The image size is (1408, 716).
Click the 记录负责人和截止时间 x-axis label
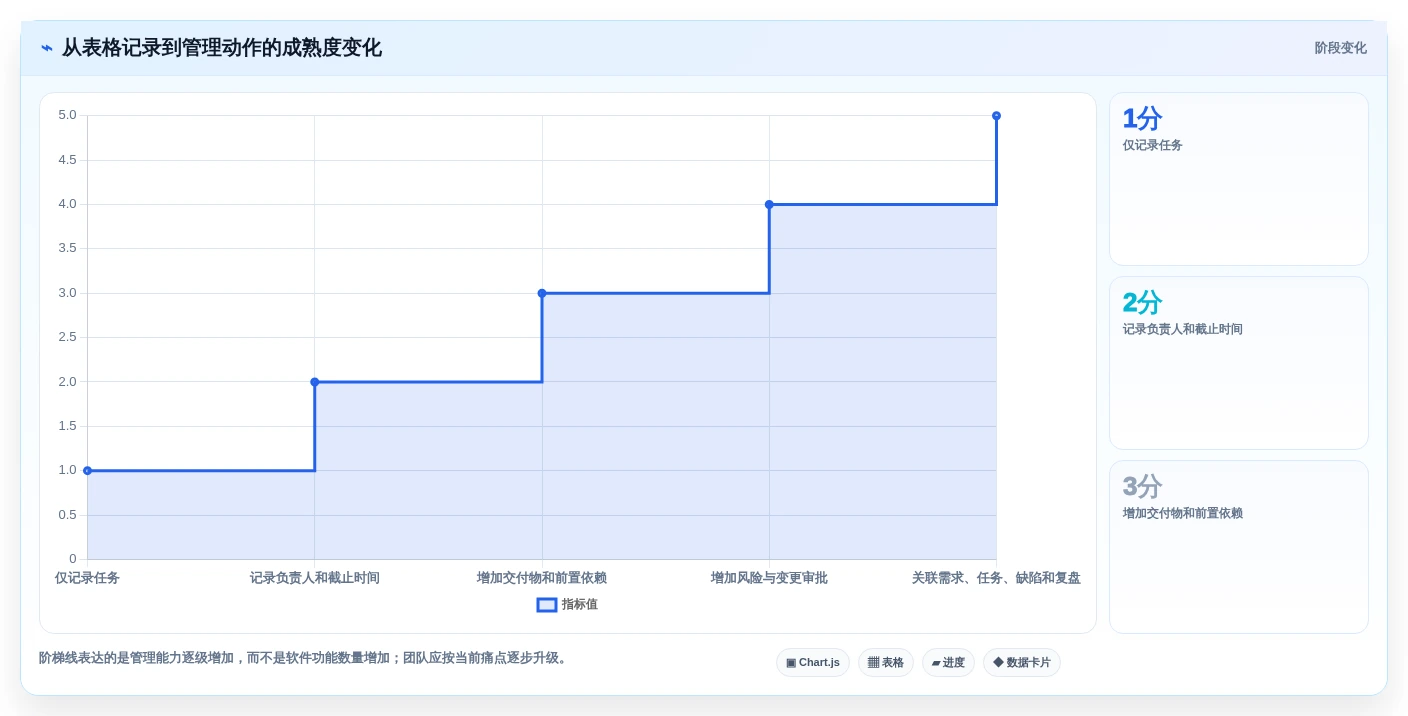(x=315, y=578)
